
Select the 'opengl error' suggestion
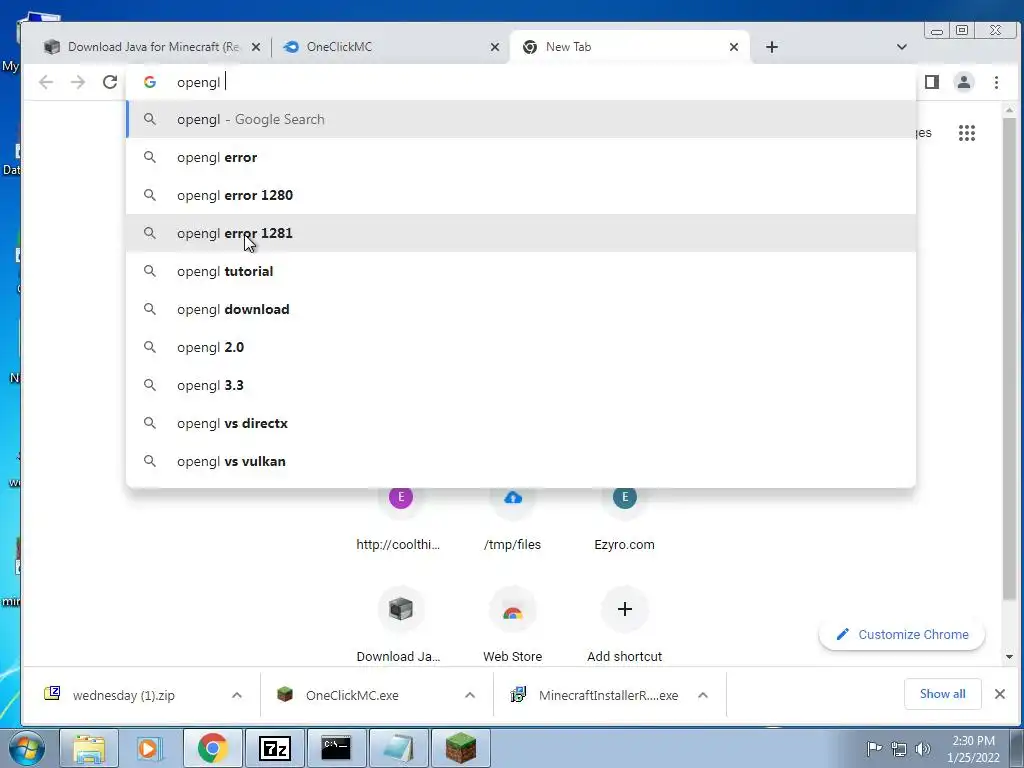tap(521, 157)
